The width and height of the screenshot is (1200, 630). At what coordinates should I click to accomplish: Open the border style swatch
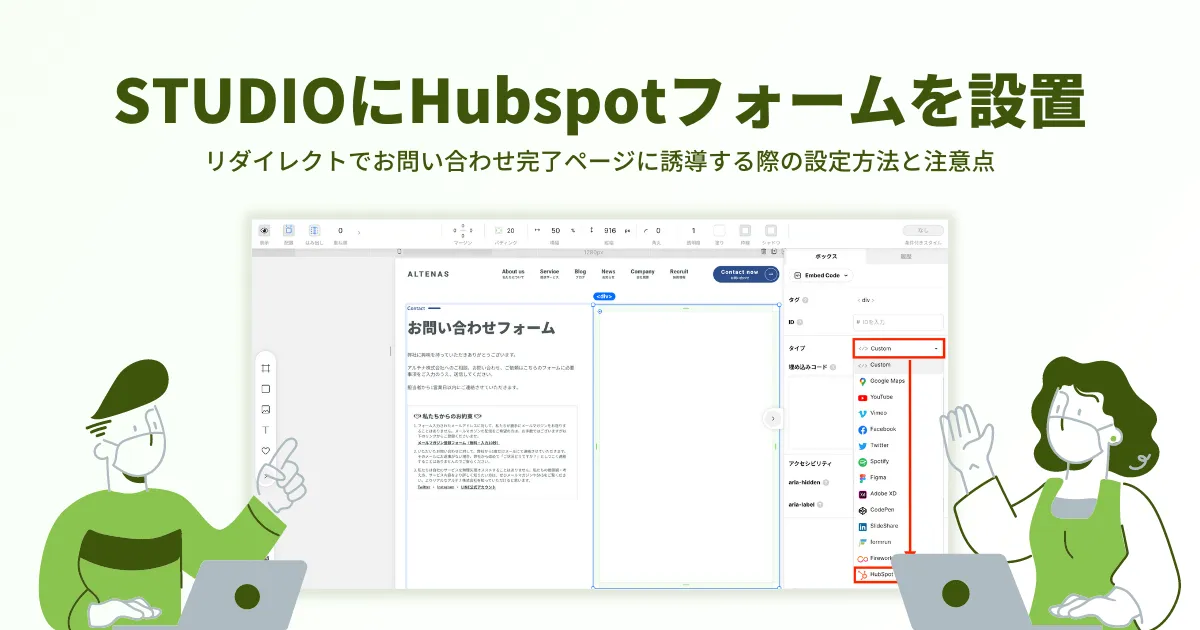(x=745, y=230)
